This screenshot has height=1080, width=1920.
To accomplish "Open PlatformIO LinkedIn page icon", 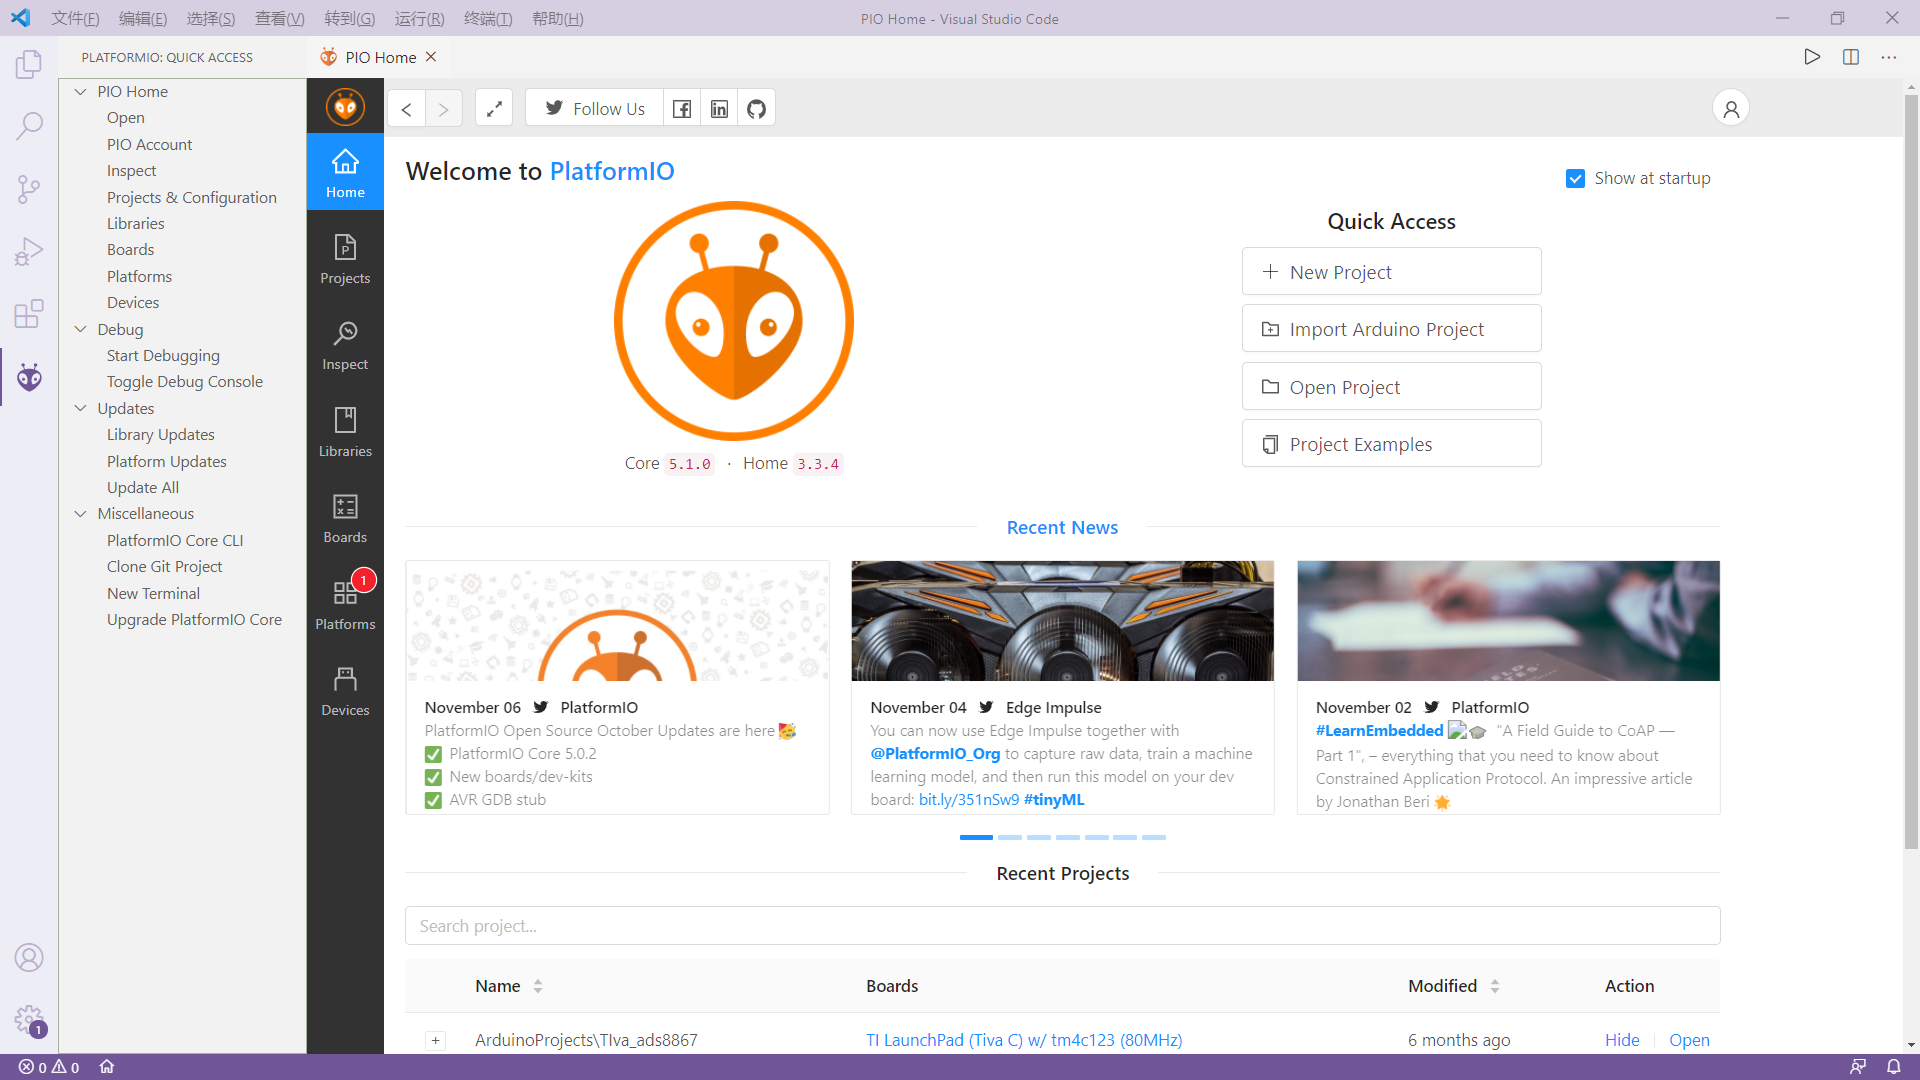I will coord(719,109).
